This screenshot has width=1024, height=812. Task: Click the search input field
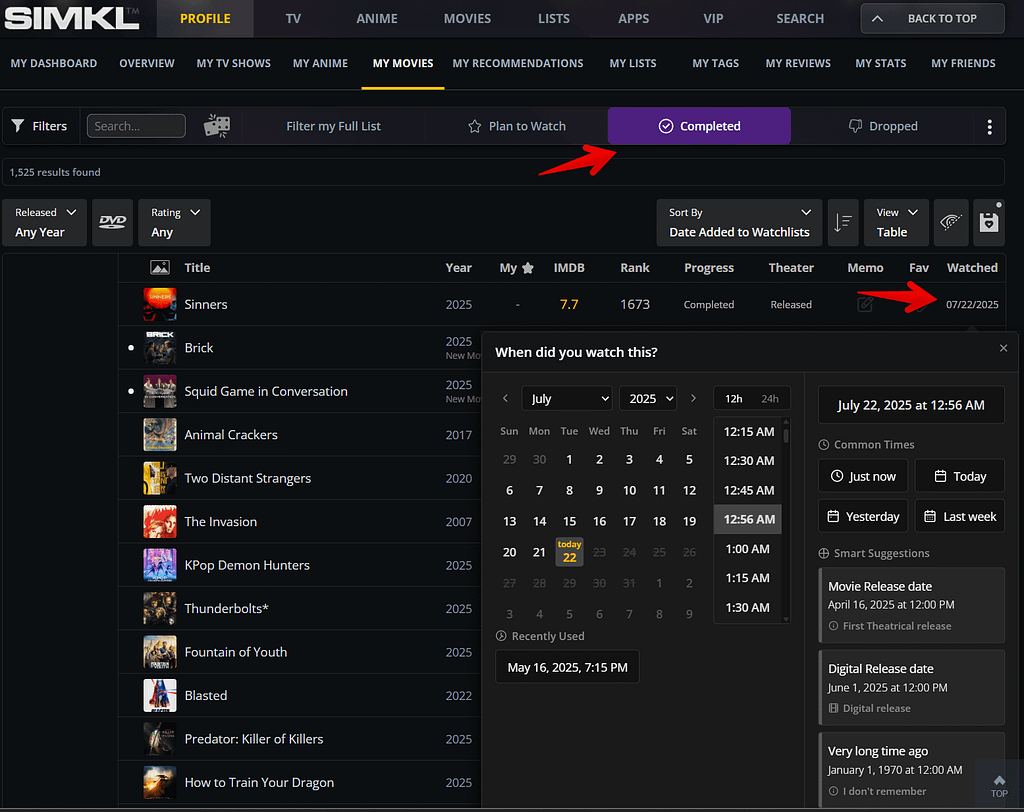pyautogui.click(x=136, y=126)
